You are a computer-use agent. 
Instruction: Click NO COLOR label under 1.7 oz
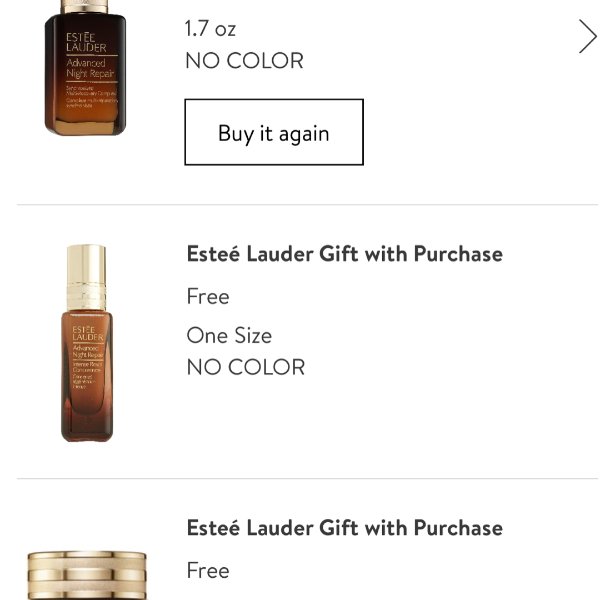coord(245,61)
